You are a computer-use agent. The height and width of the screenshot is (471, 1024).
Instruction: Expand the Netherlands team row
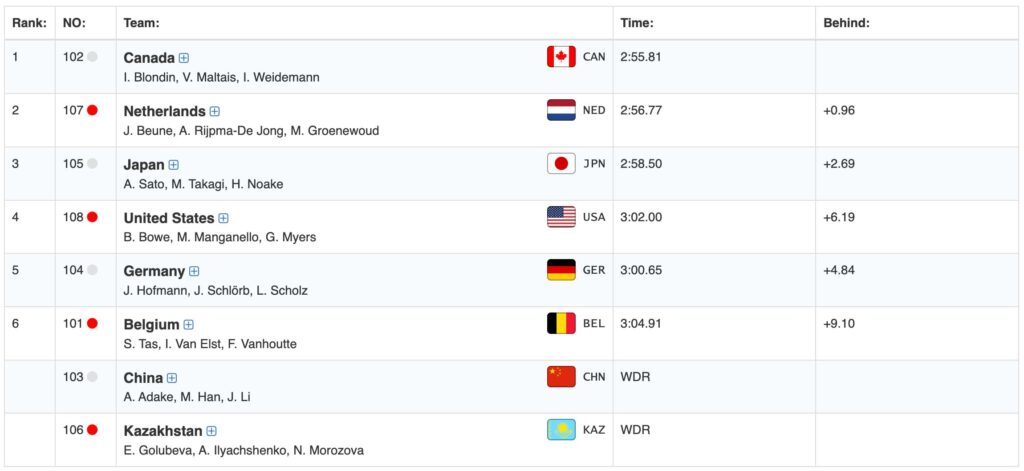coord(215,112)
